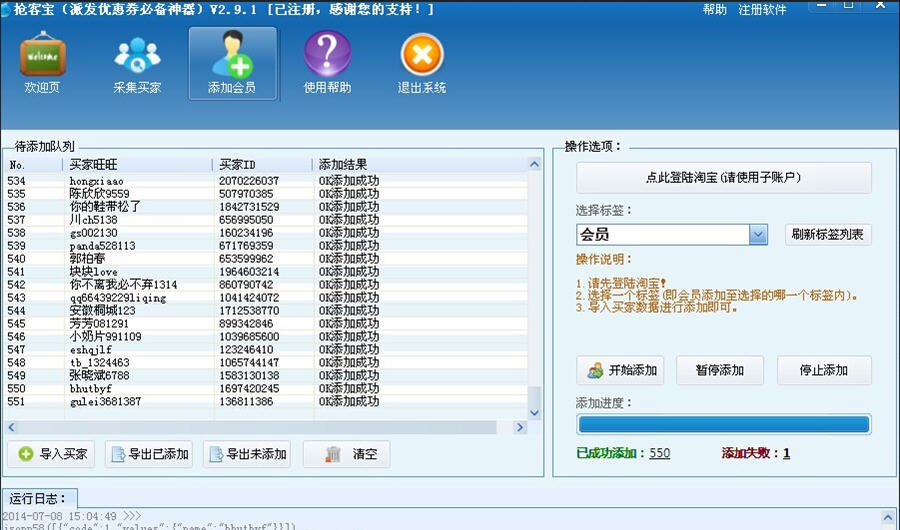Screen dimensions: 900x530
Task: Expand the 会员 tag dropdown
Action: point(758,235)
